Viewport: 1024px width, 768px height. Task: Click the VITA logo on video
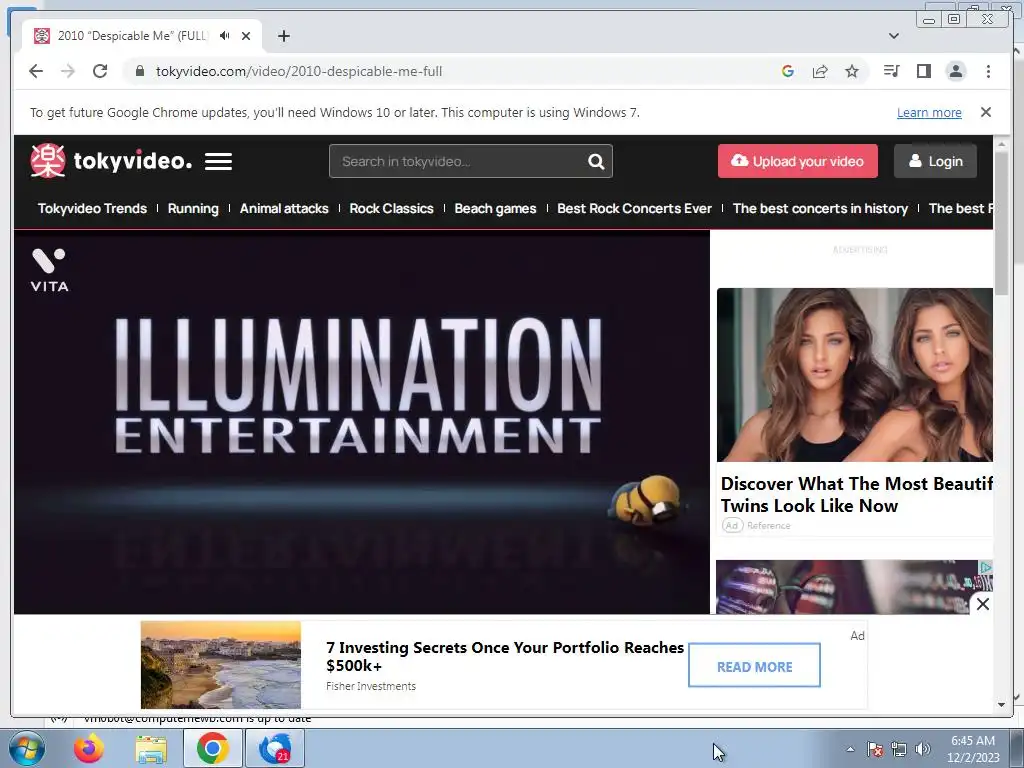pos(49,270)
